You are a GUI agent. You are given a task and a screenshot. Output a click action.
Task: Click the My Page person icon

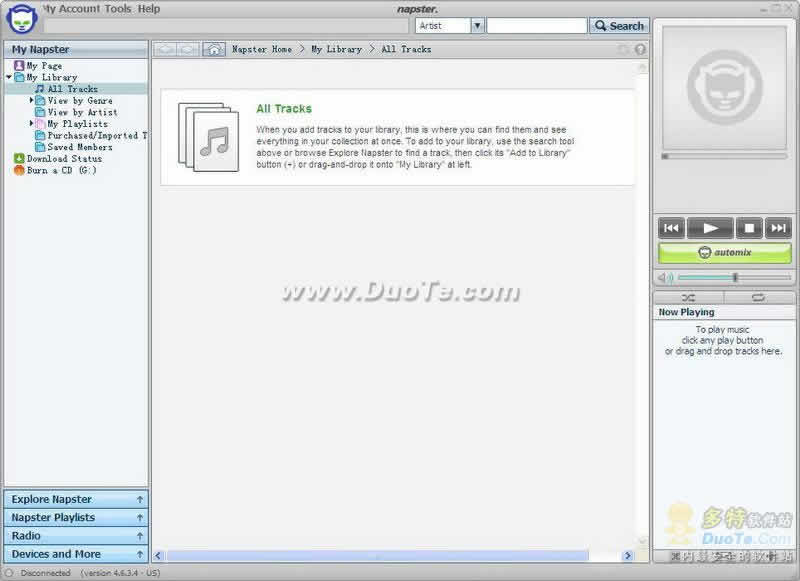19,65
